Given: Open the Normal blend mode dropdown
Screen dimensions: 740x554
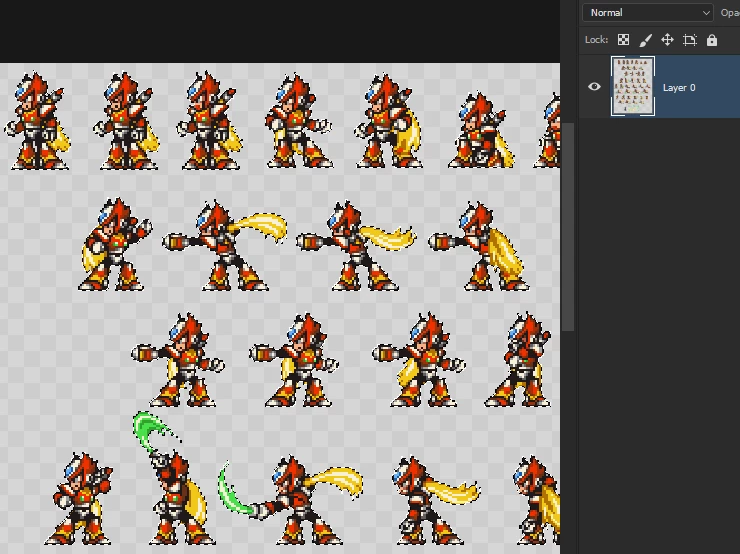Looking at the screenshot, I should pos(648,13).
